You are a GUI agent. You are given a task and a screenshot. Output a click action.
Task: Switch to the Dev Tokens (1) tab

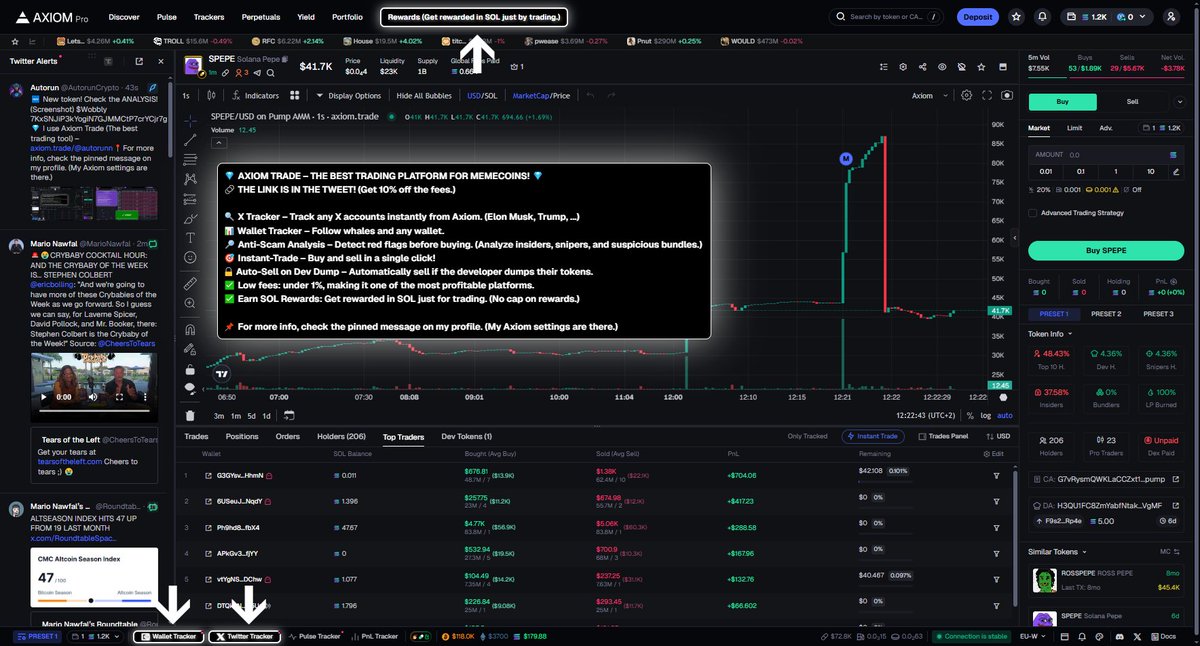pos(467,436)
